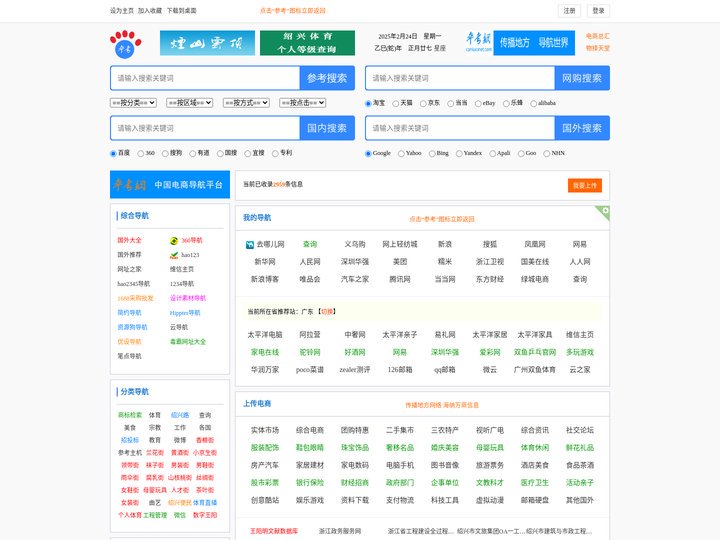The image size is (720, 540).
Task: Open the 按点击 dropdown
Action: [303, 103]
